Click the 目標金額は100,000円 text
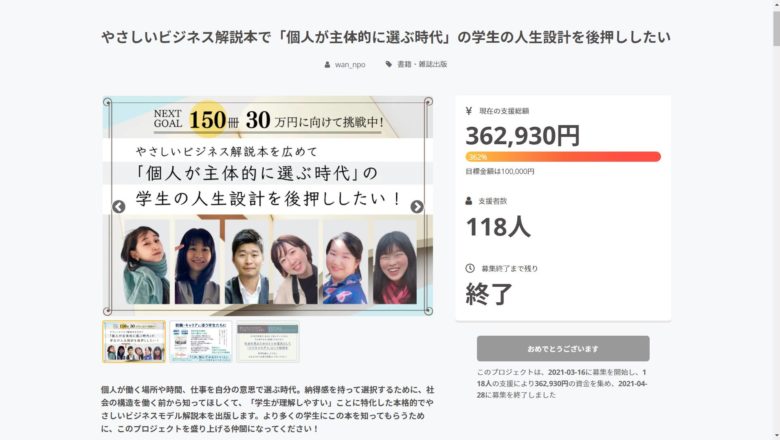 pos(499,172)
